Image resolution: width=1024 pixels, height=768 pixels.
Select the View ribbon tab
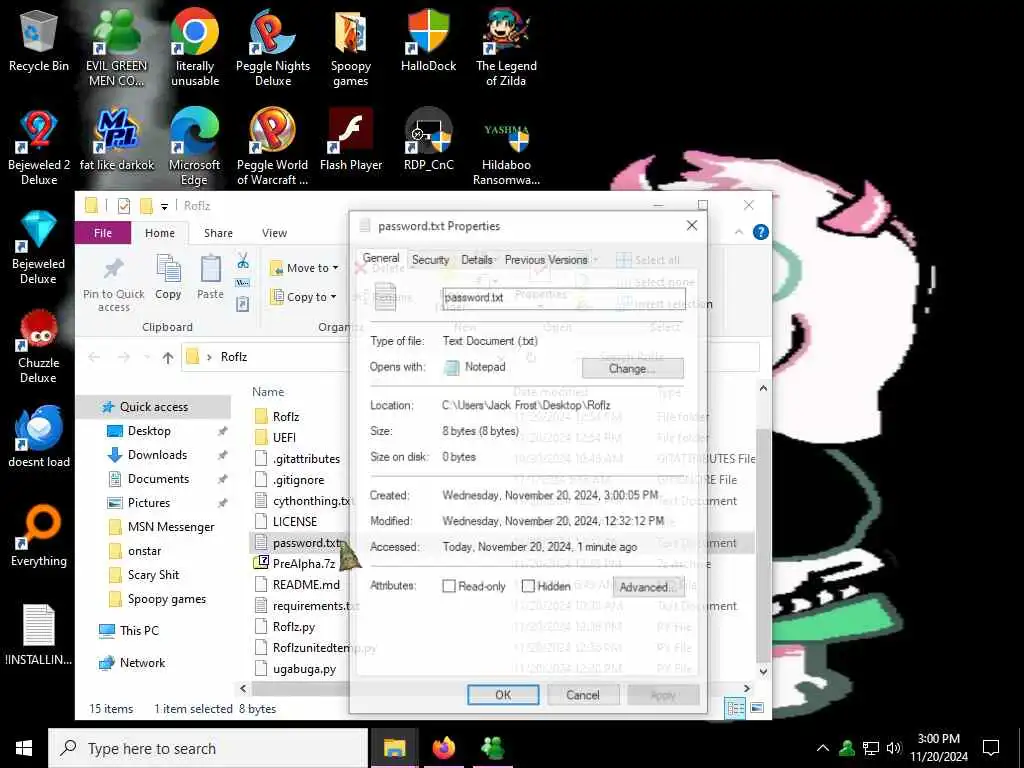(x=274, y=232)
